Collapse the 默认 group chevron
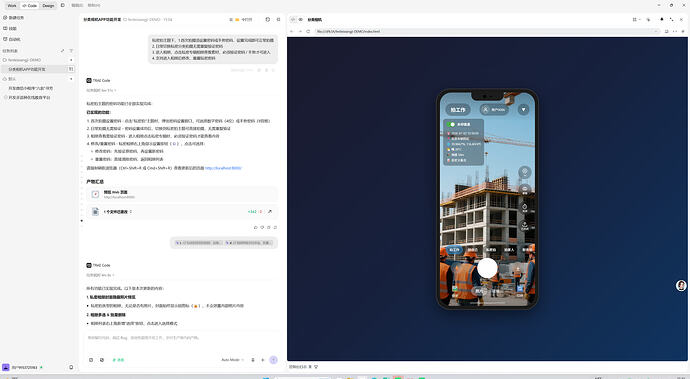The image size is (690, 379). click(71, 79)
